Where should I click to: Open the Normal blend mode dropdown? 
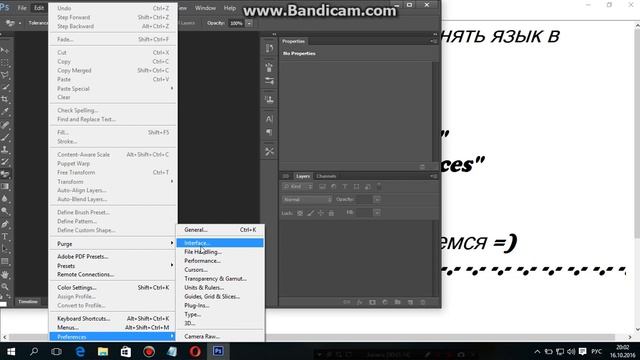click(x=307, y=200)
